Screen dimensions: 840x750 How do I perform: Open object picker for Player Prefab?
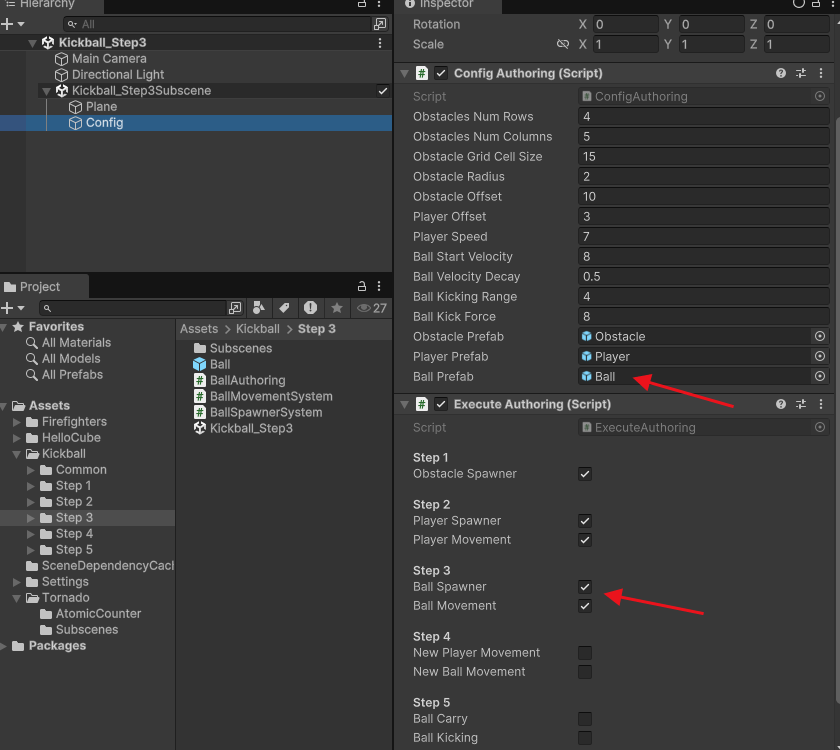[x=820, y=356]
